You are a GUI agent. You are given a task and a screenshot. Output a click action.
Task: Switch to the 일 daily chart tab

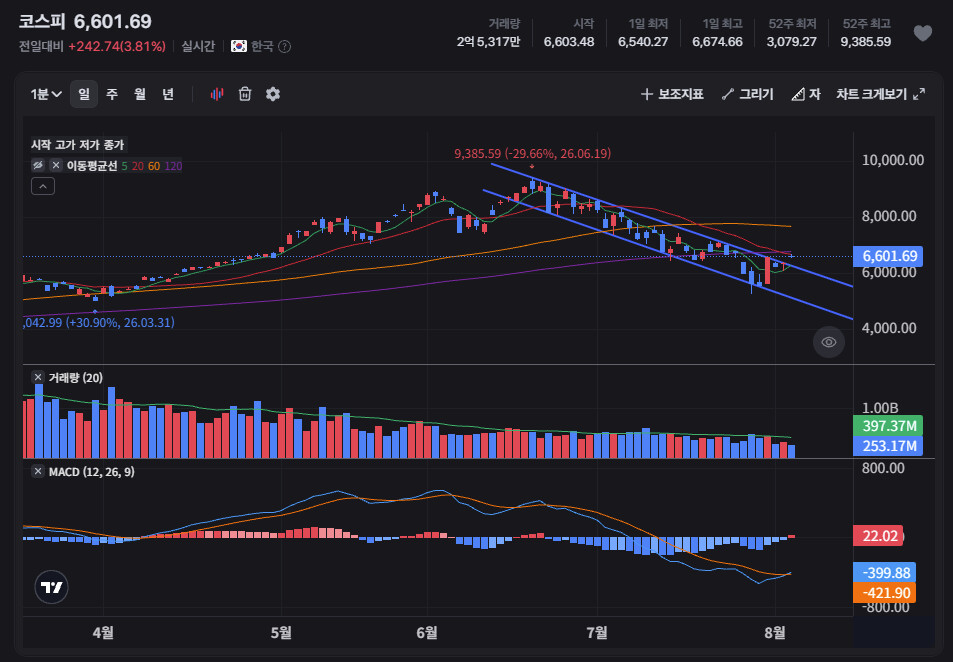pos(84,94)
